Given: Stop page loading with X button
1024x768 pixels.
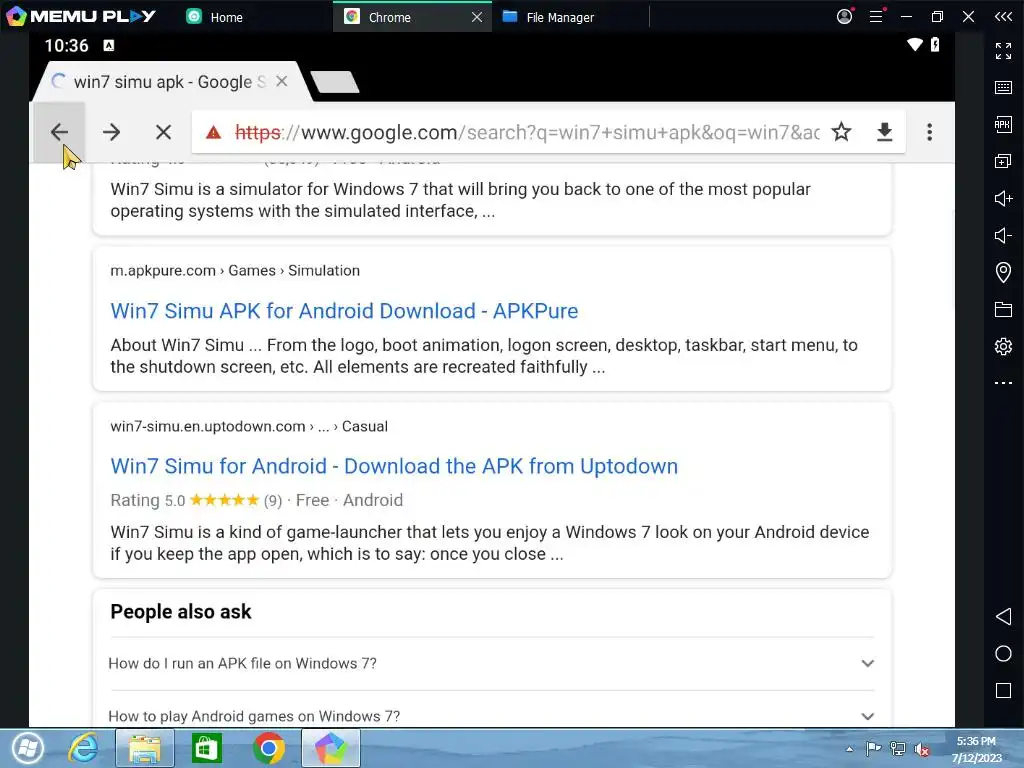Looking at the screenshot, I should point(164,133).
